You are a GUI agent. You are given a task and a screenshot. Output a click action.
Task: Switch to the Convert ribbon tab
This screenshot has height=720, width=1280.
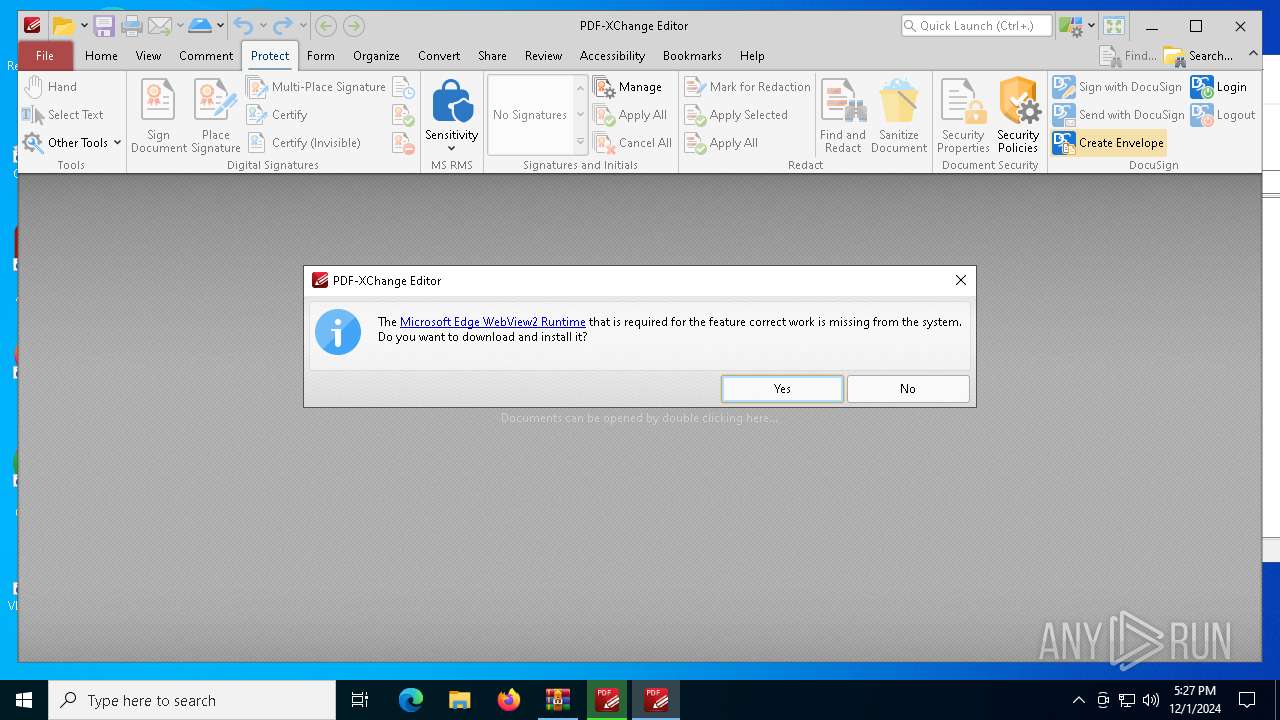(439, 56)
